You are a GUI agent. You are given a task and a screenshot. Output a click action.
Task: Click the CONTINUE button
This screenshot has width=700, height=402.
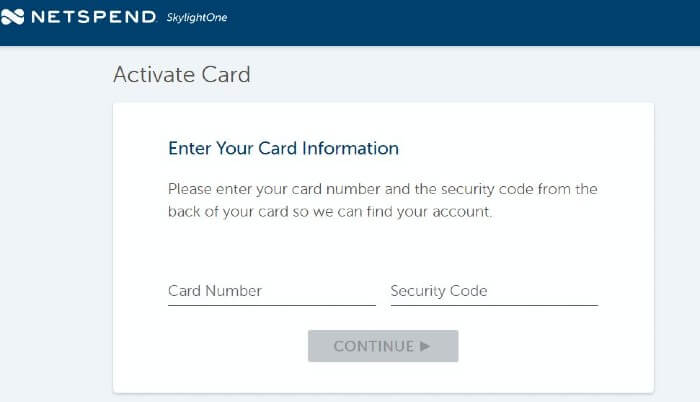tap(383, 346)
